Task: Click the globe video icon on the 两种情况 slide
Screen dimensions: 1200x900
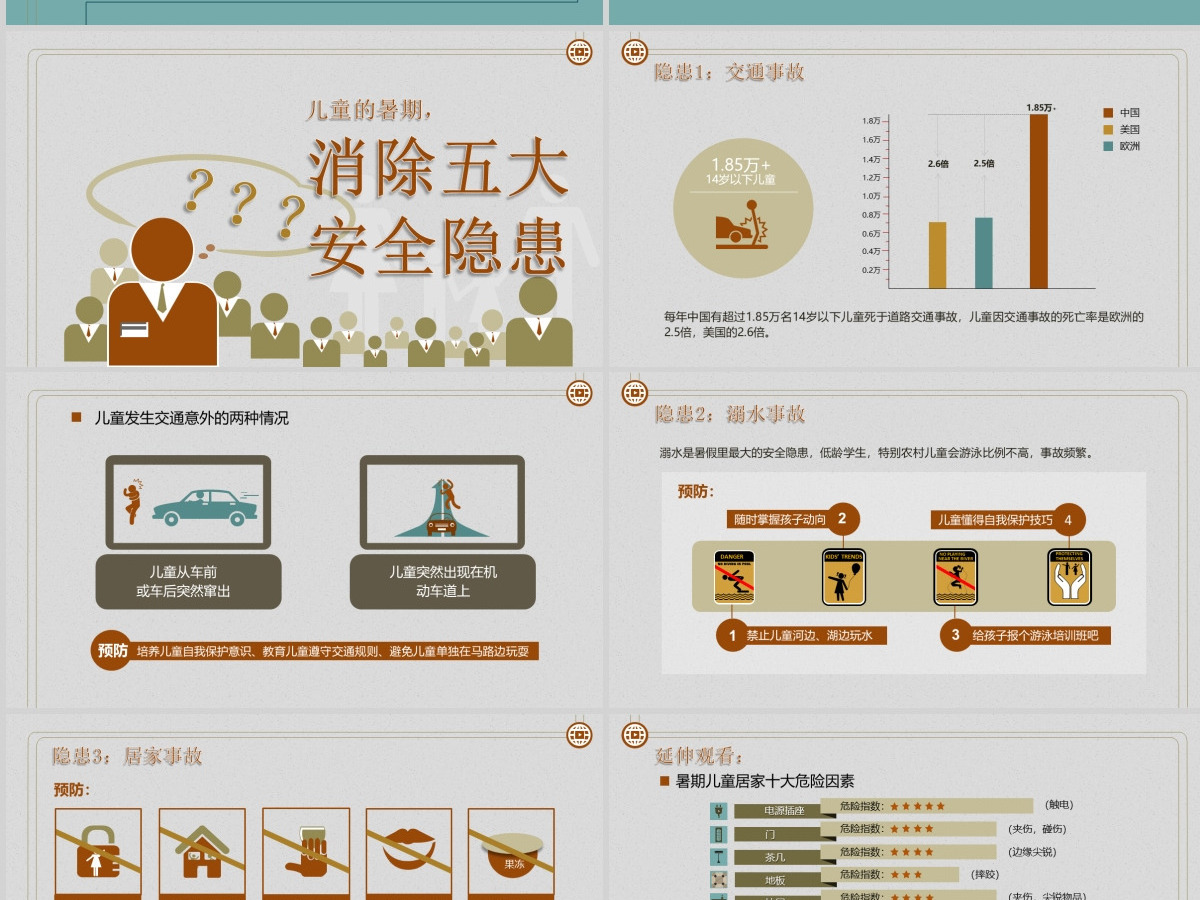Action: tap(579, 393)
